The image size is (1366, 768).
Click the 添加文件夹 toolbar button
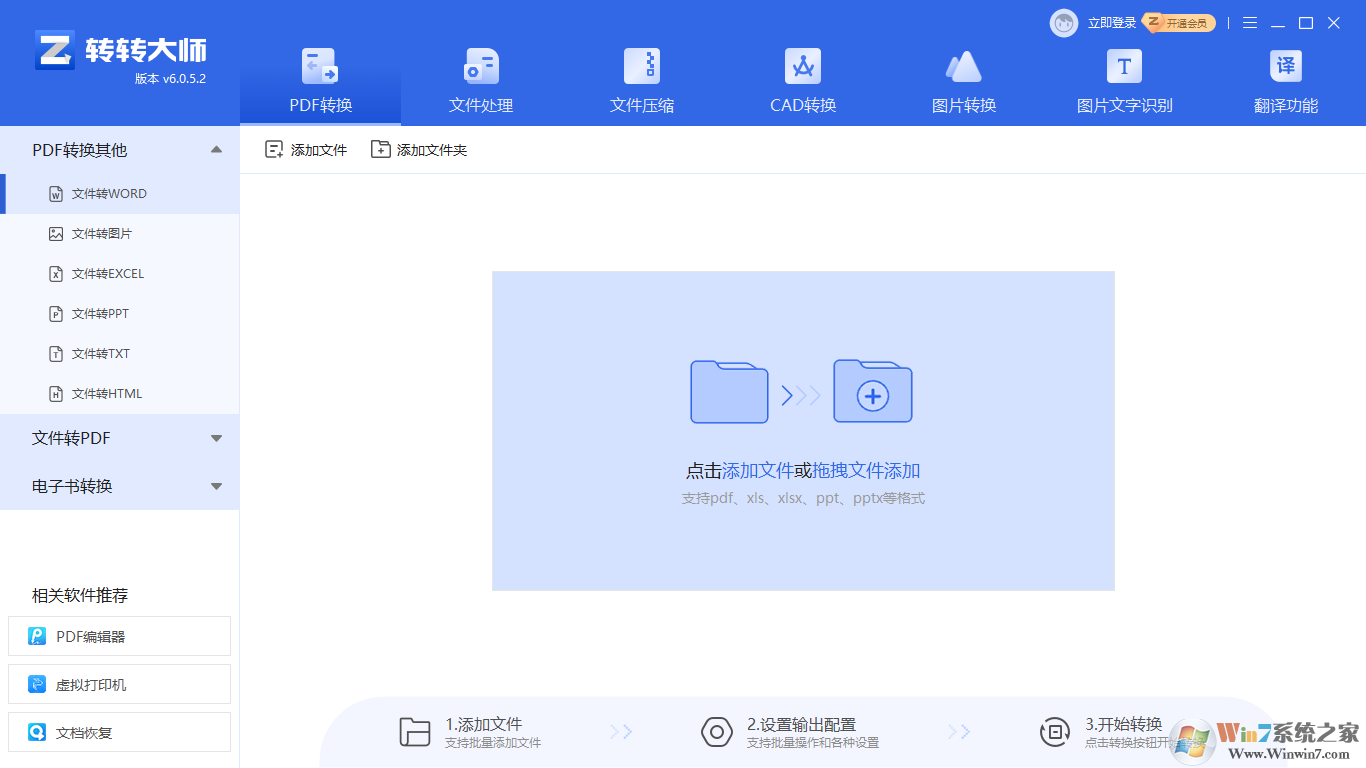tap(419, 150)
